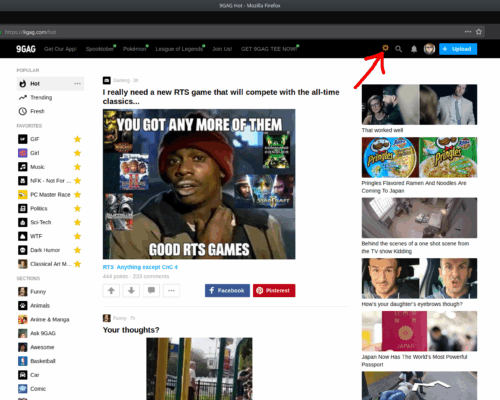Viewport: 500px width, 400px height.
Task: Share RTS post on Facebook
Action: [x=227, y=291]
